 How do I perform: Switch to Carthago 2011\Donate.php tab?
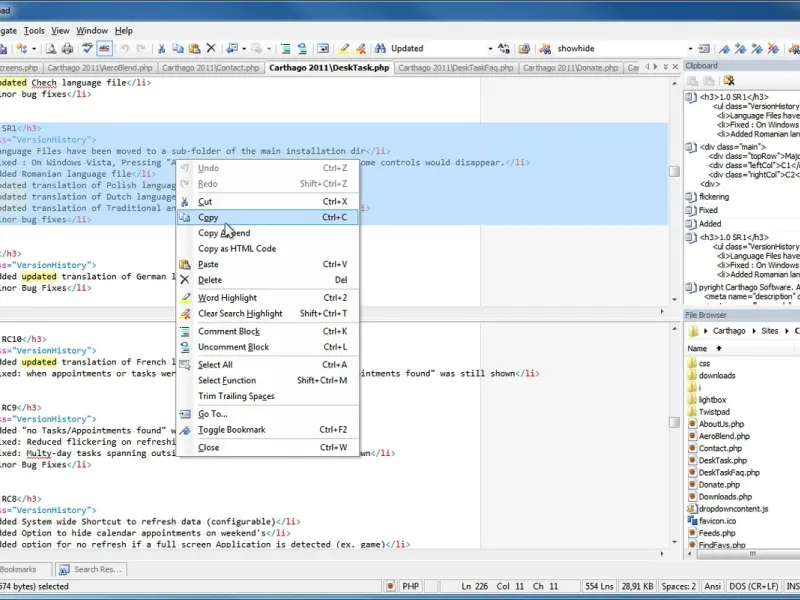pos(570,67)
